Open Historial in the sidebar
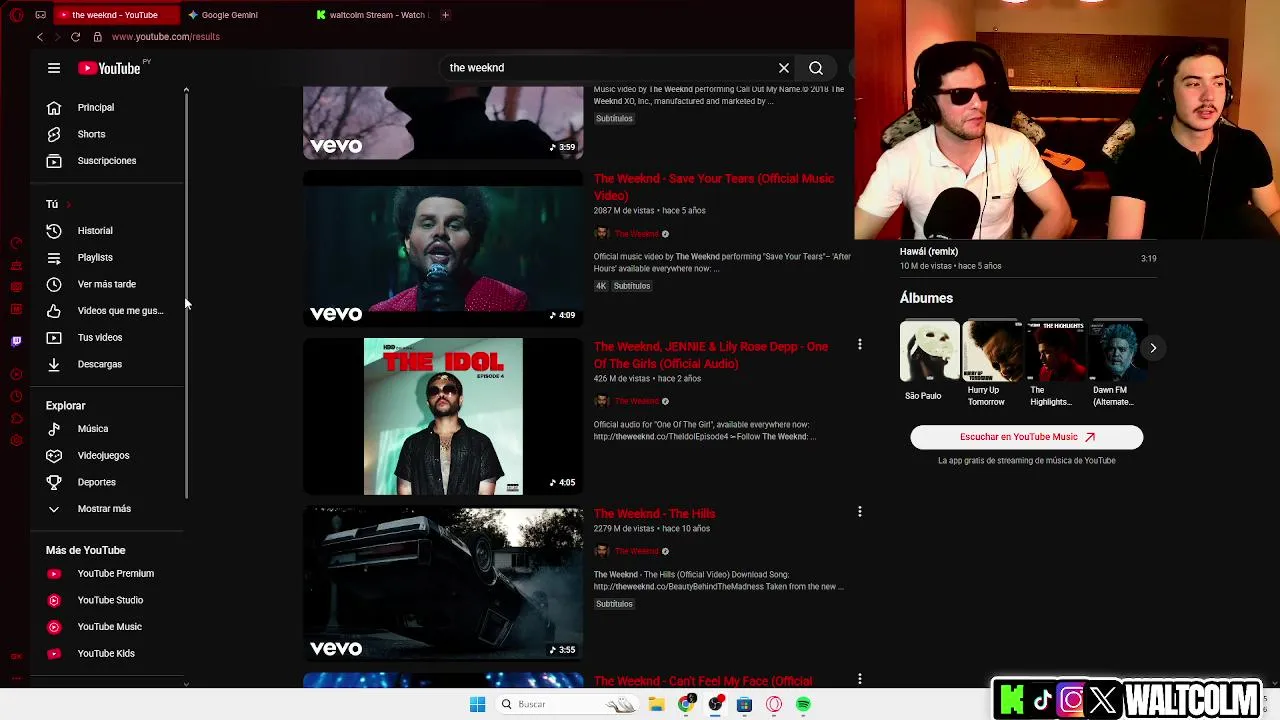The width and height of the screenshot is (1280, 720). (x=95, y=231)
